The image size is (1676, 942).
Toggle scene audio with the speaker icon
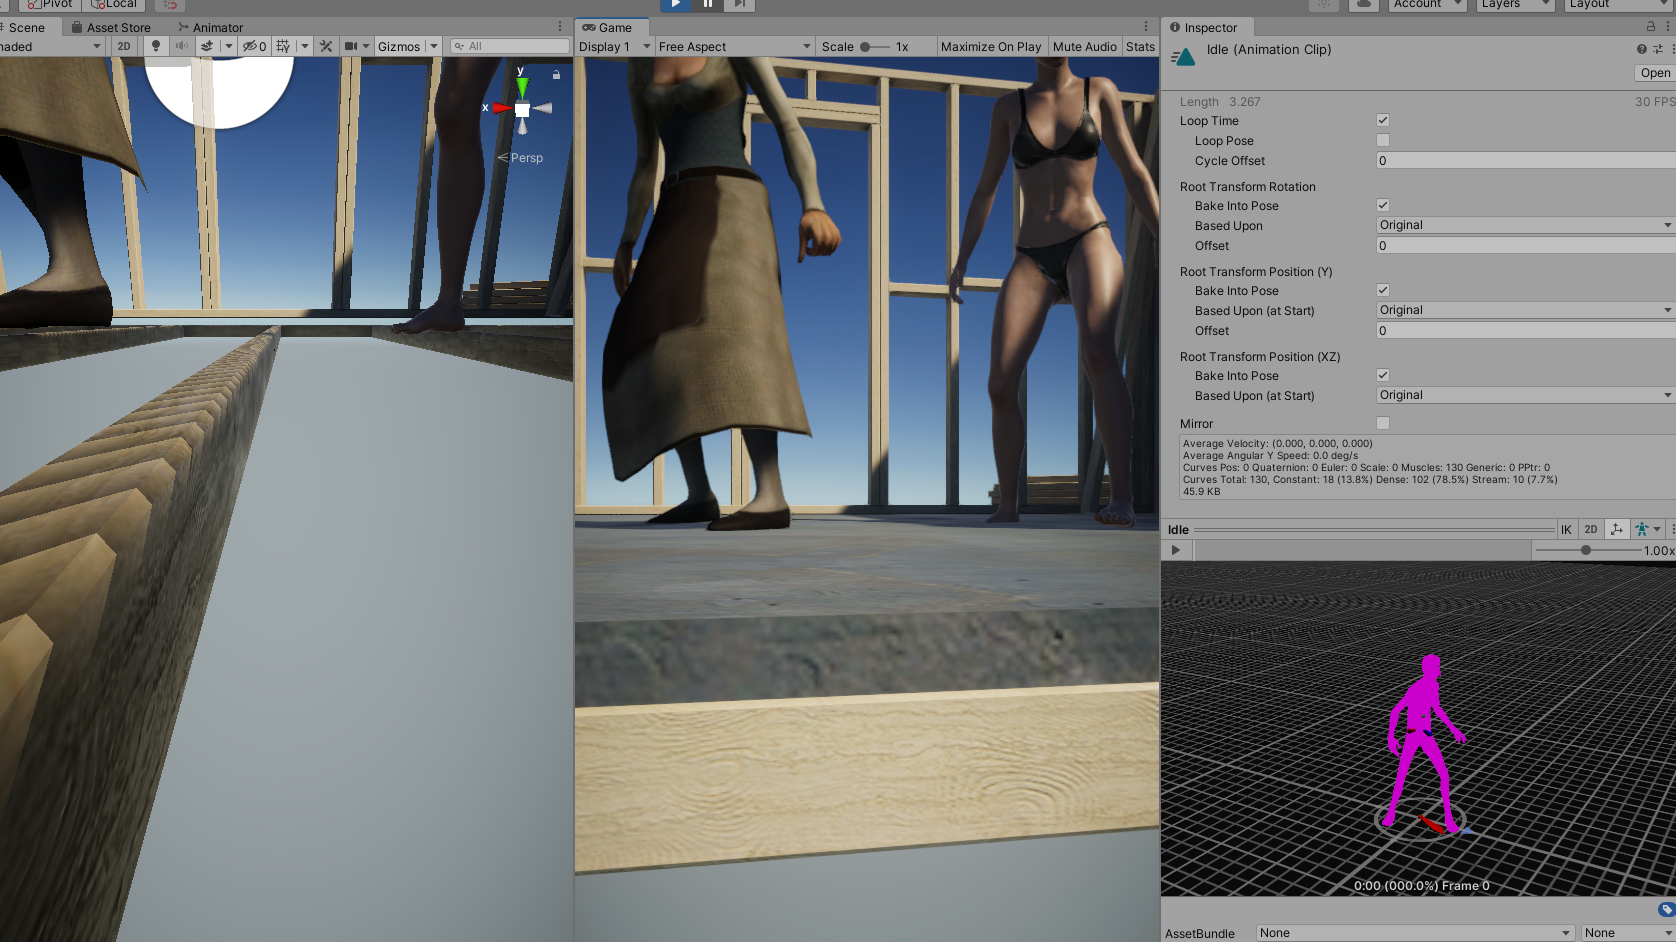click(x=181, y=46)
